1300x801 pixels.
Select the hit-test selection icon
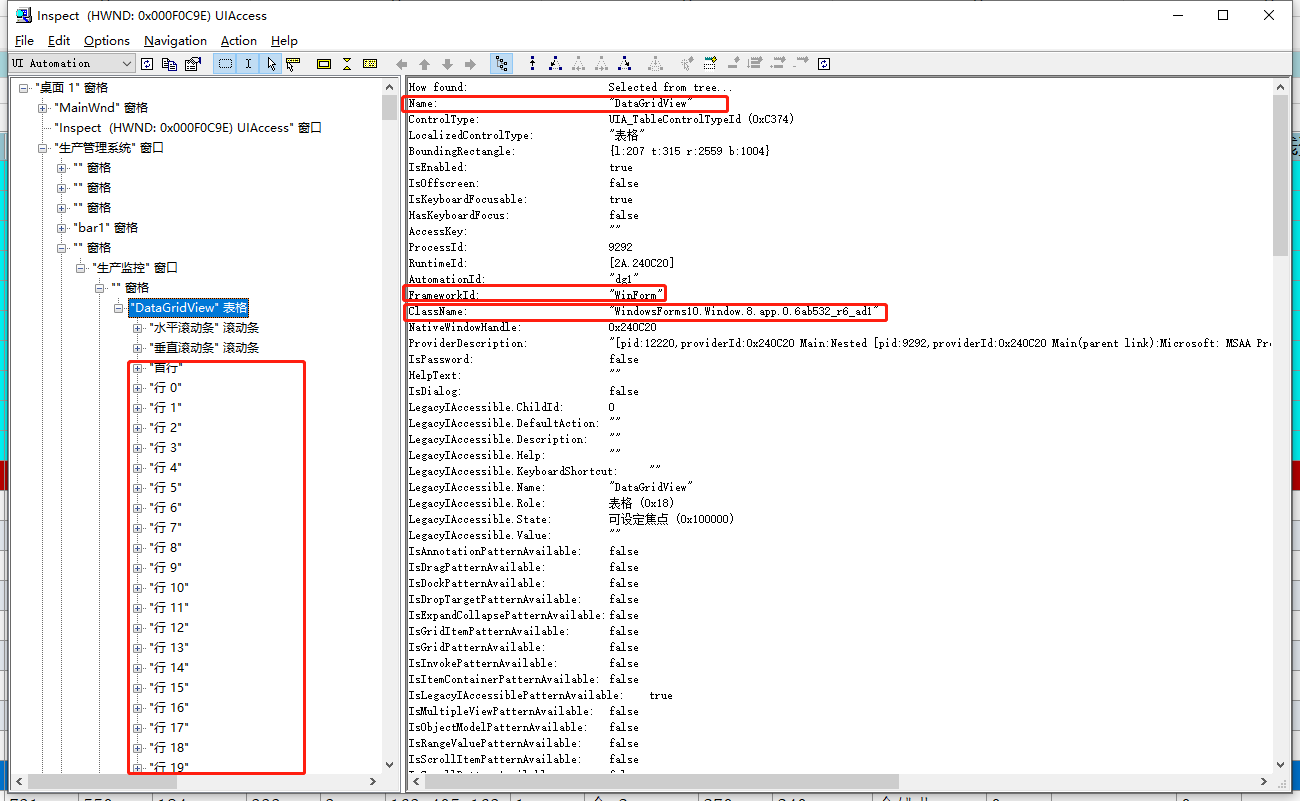(291, 63)
